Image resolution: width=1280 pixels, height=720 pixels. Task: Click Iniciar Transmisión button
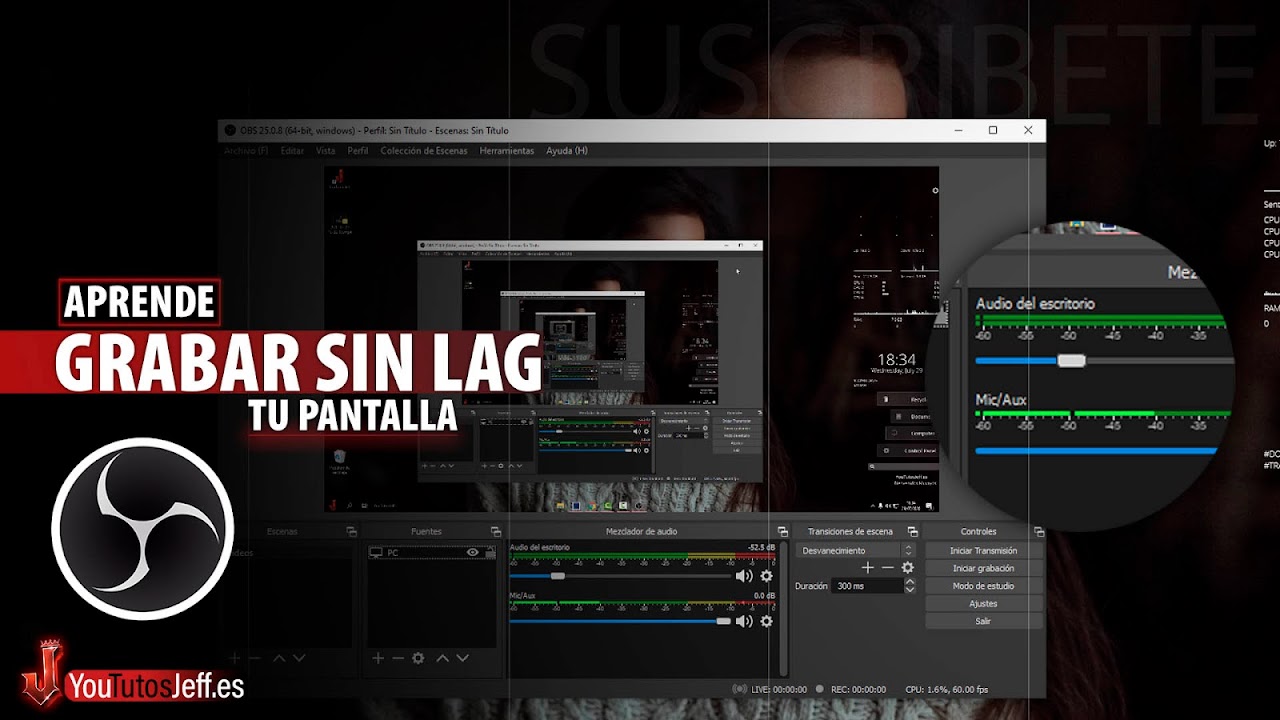(984, 551)
